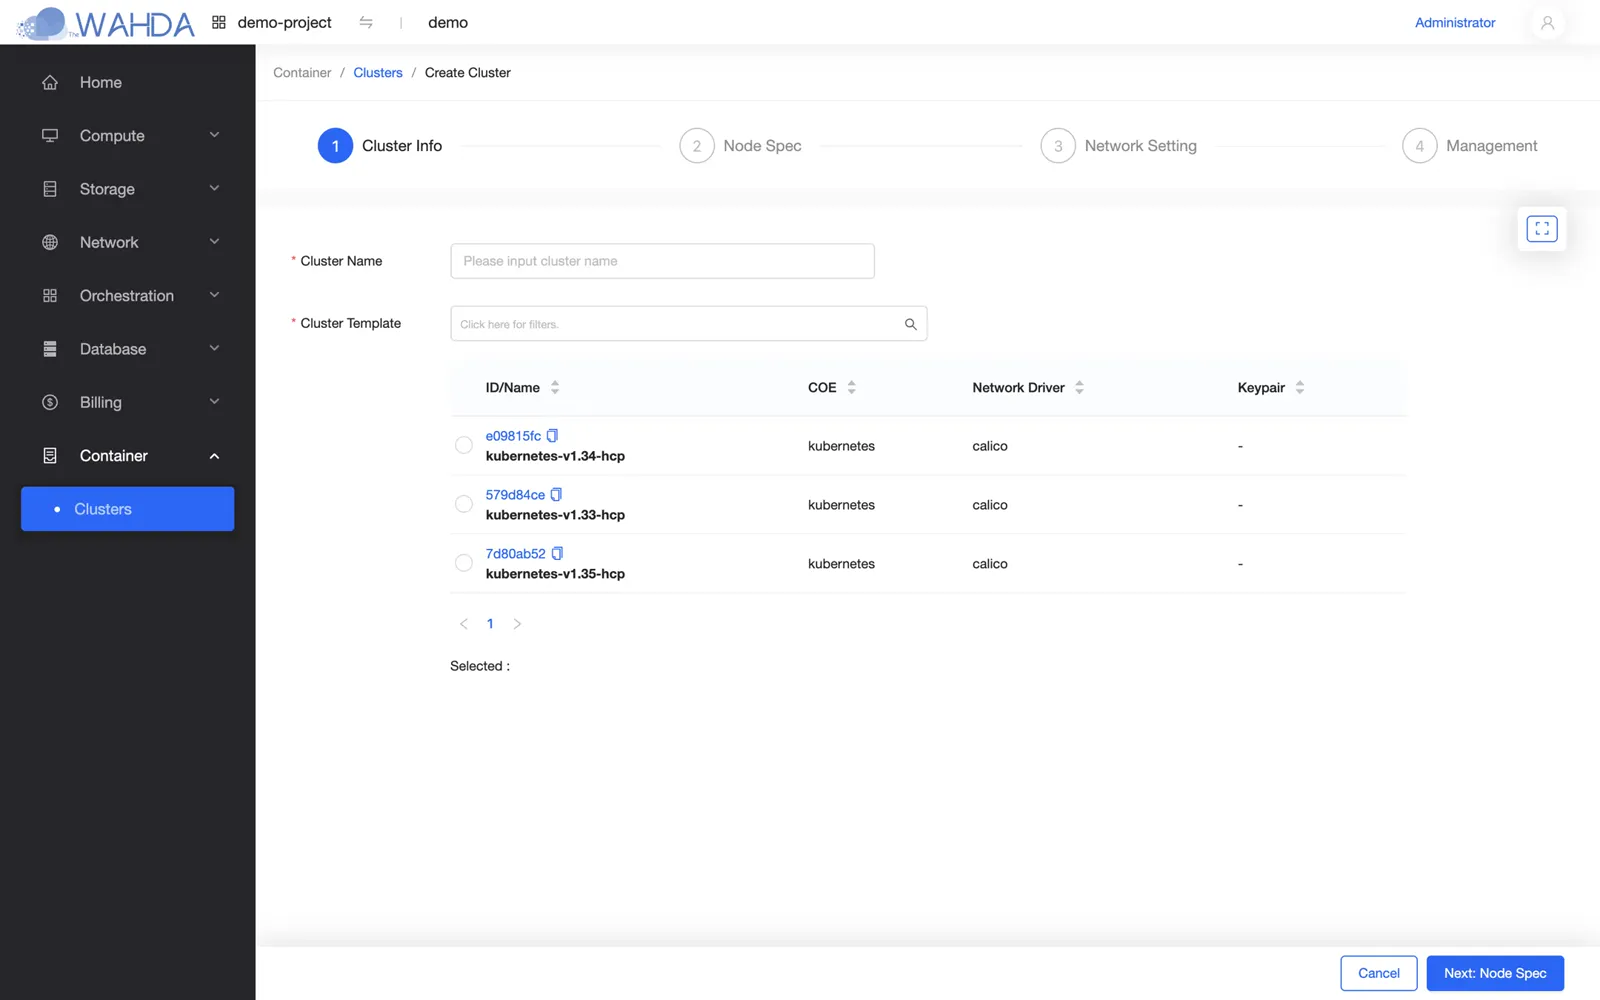
Task: Open template link e09815fc
Action: click(513, 436)
